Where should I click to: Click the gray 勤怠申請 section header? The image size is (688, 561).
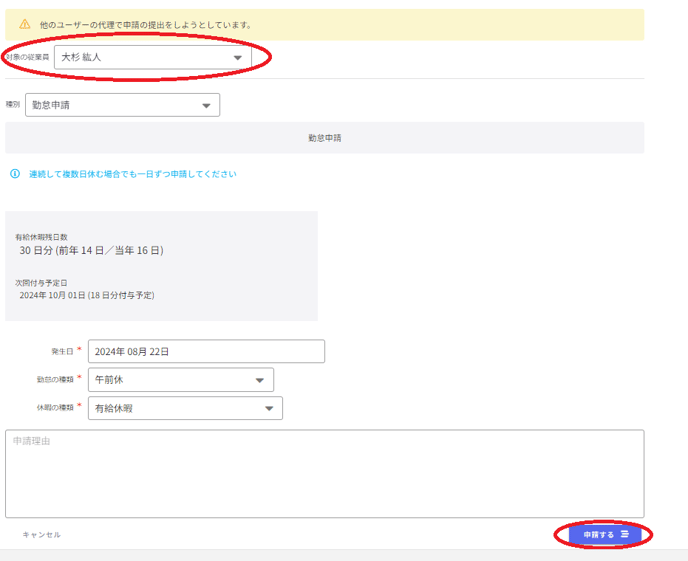tap(324, 138)
